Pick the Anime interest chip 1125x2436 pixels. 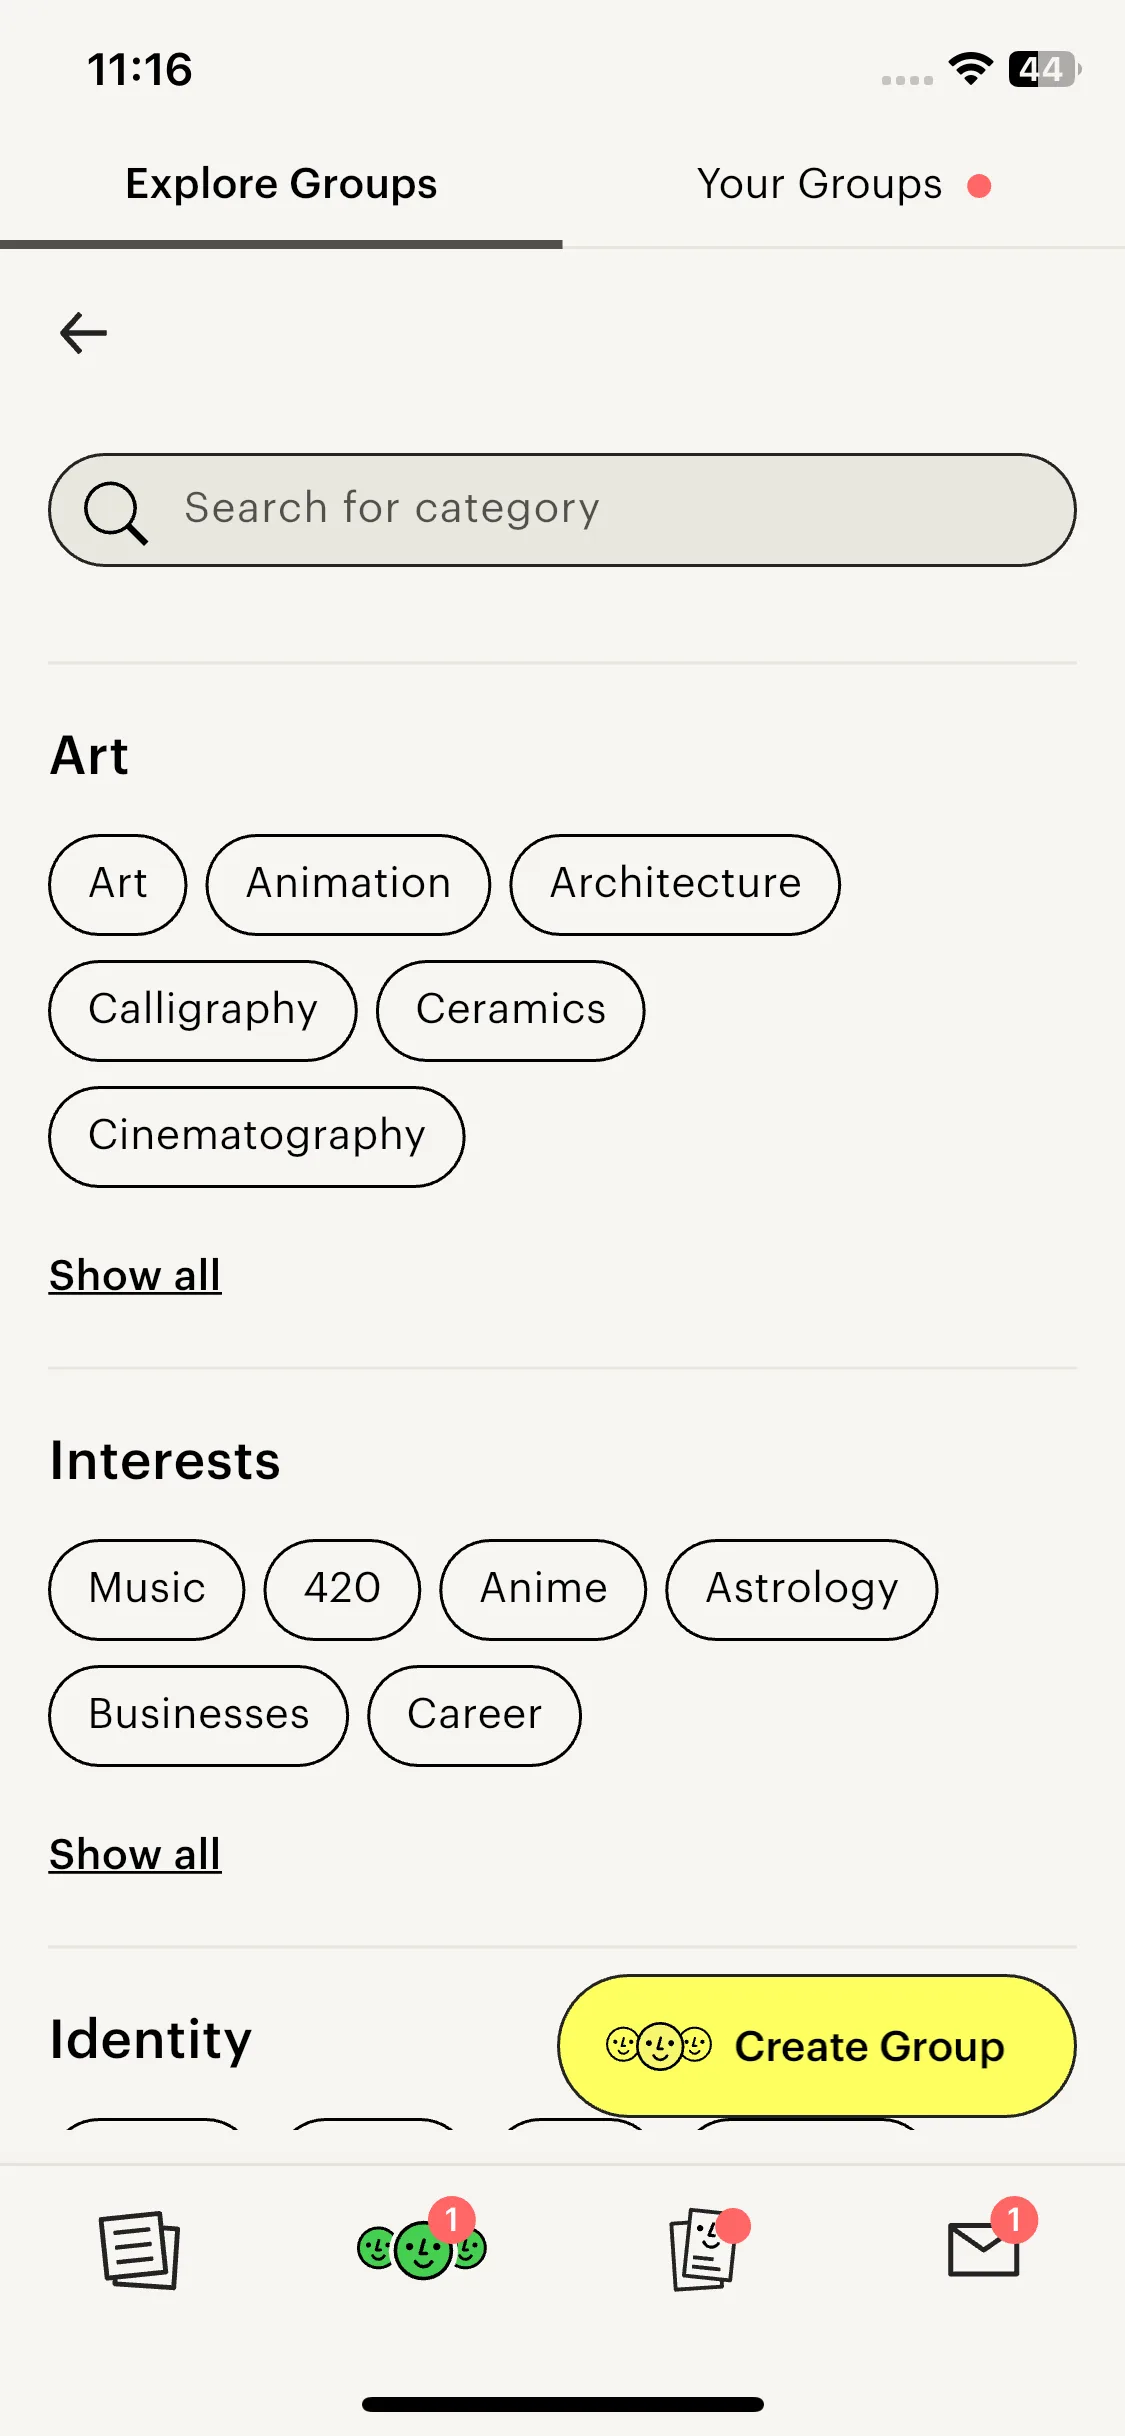[543, 1589]
